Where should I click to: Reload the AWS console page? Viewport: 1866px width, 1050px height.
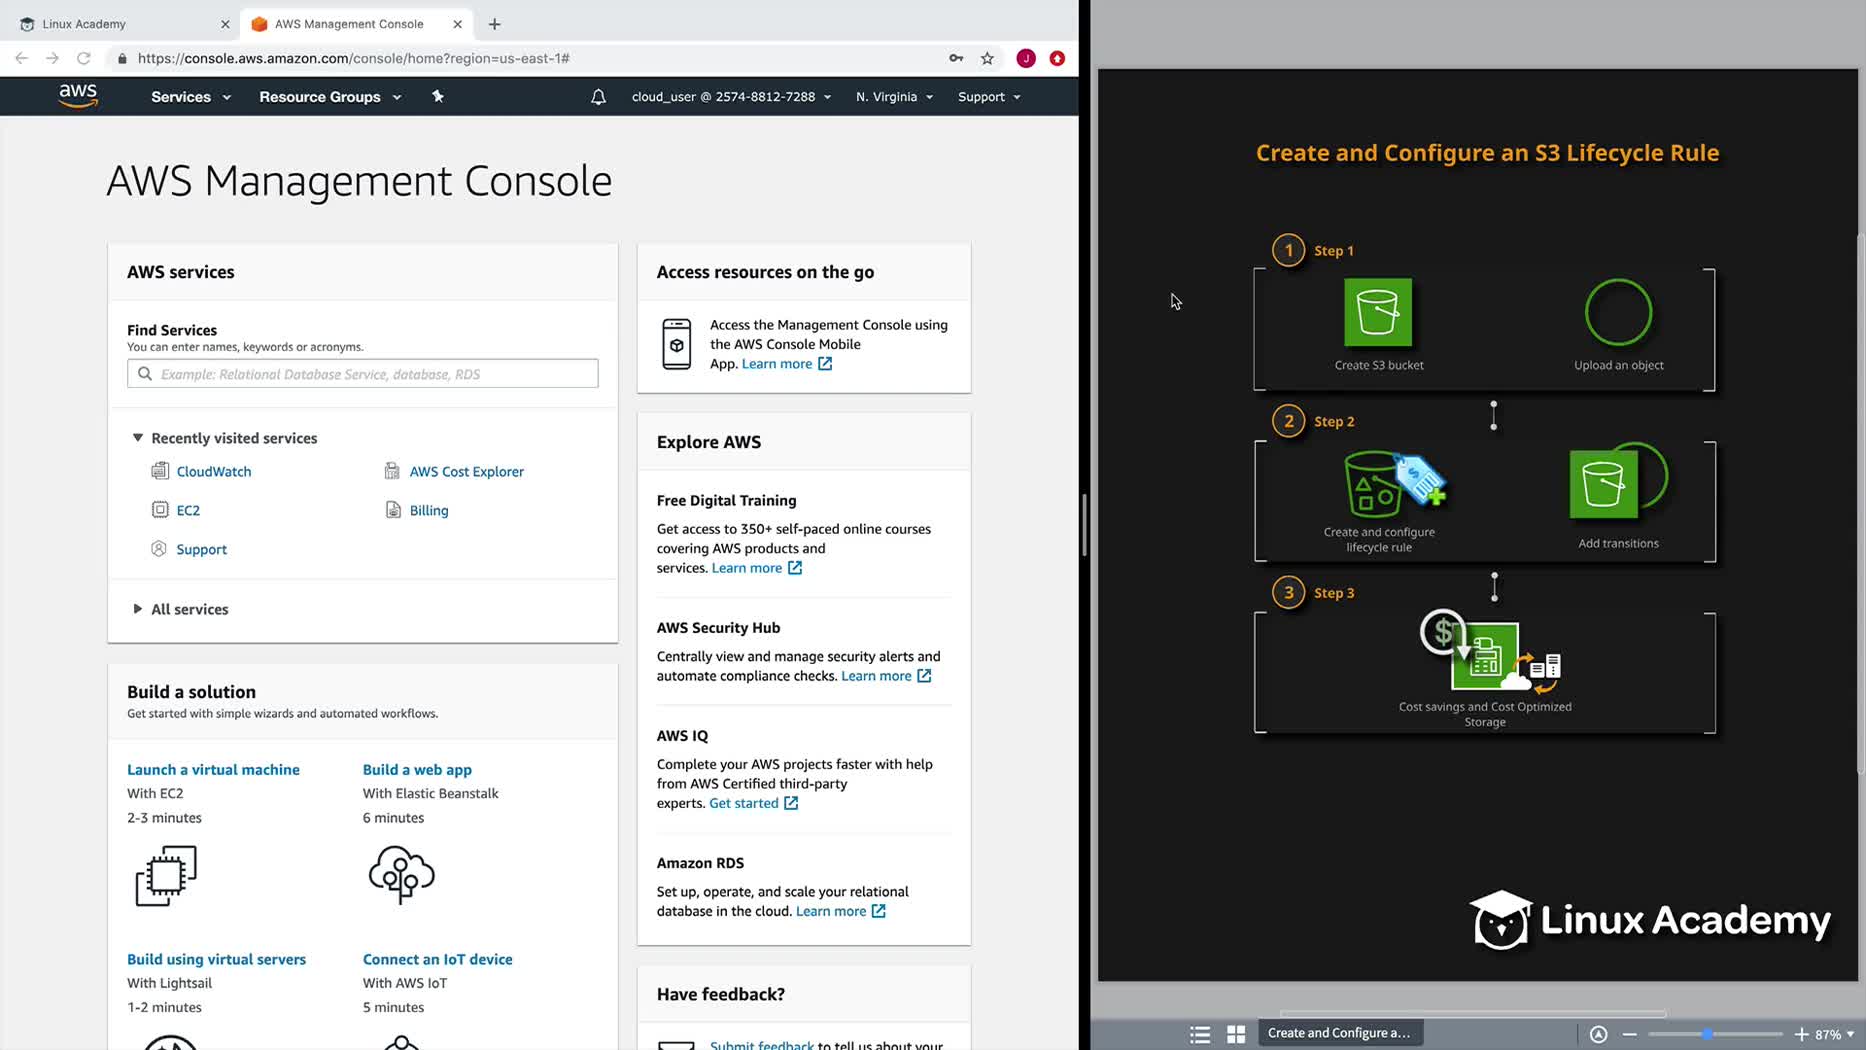click(84, 58)
